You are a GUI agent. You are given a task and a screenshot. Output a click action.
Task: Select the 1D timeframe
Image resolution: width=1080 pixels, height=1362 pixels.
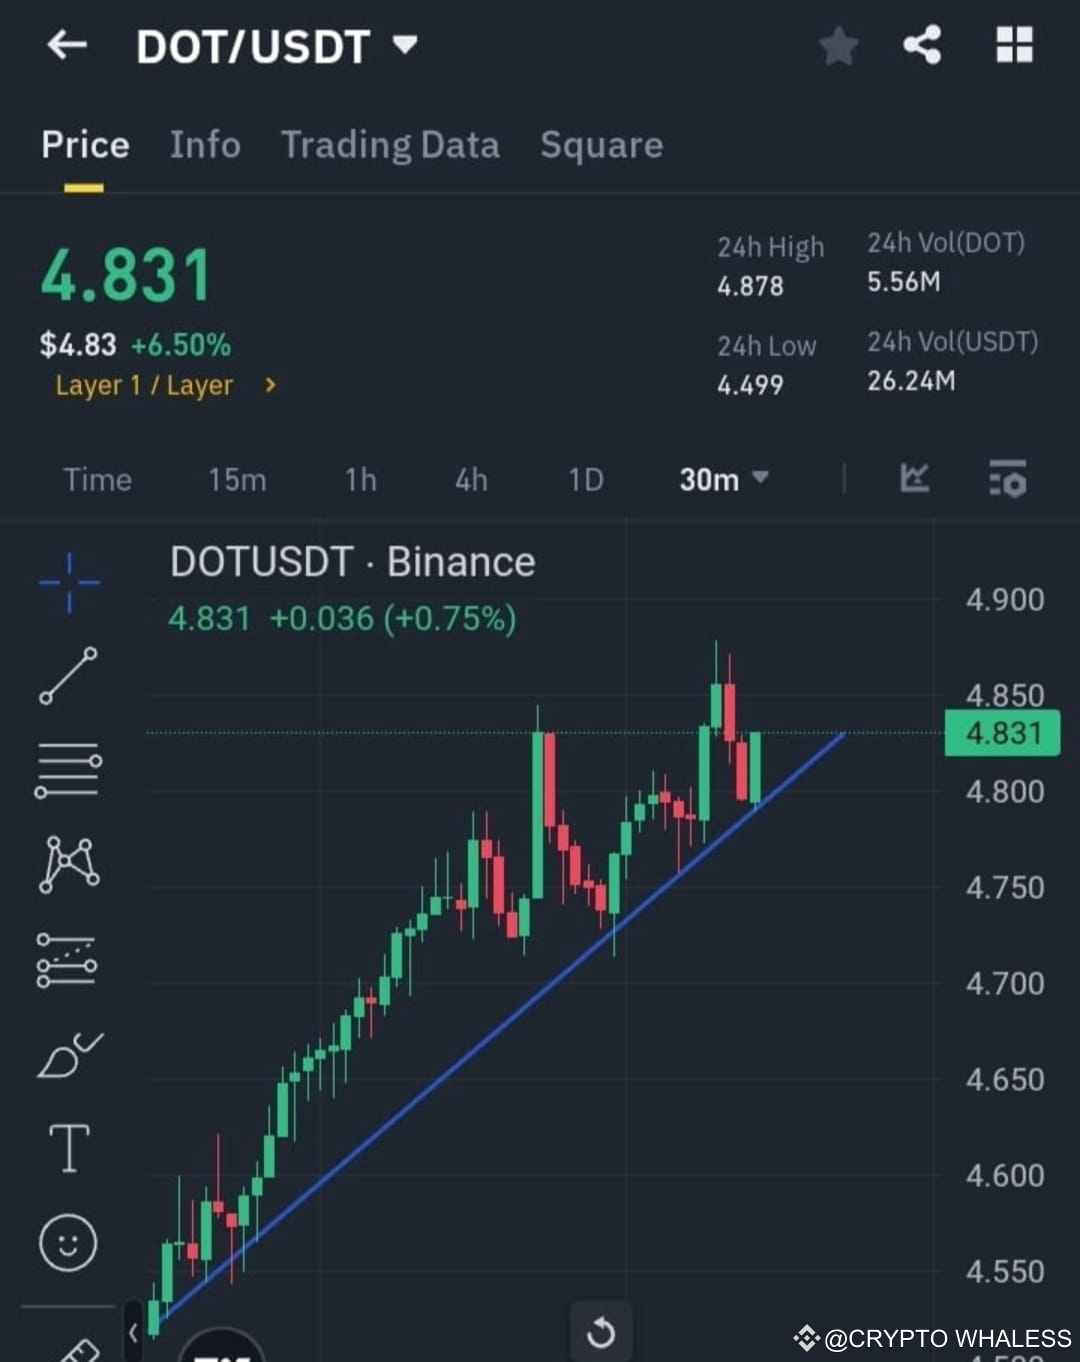[585, 480]
